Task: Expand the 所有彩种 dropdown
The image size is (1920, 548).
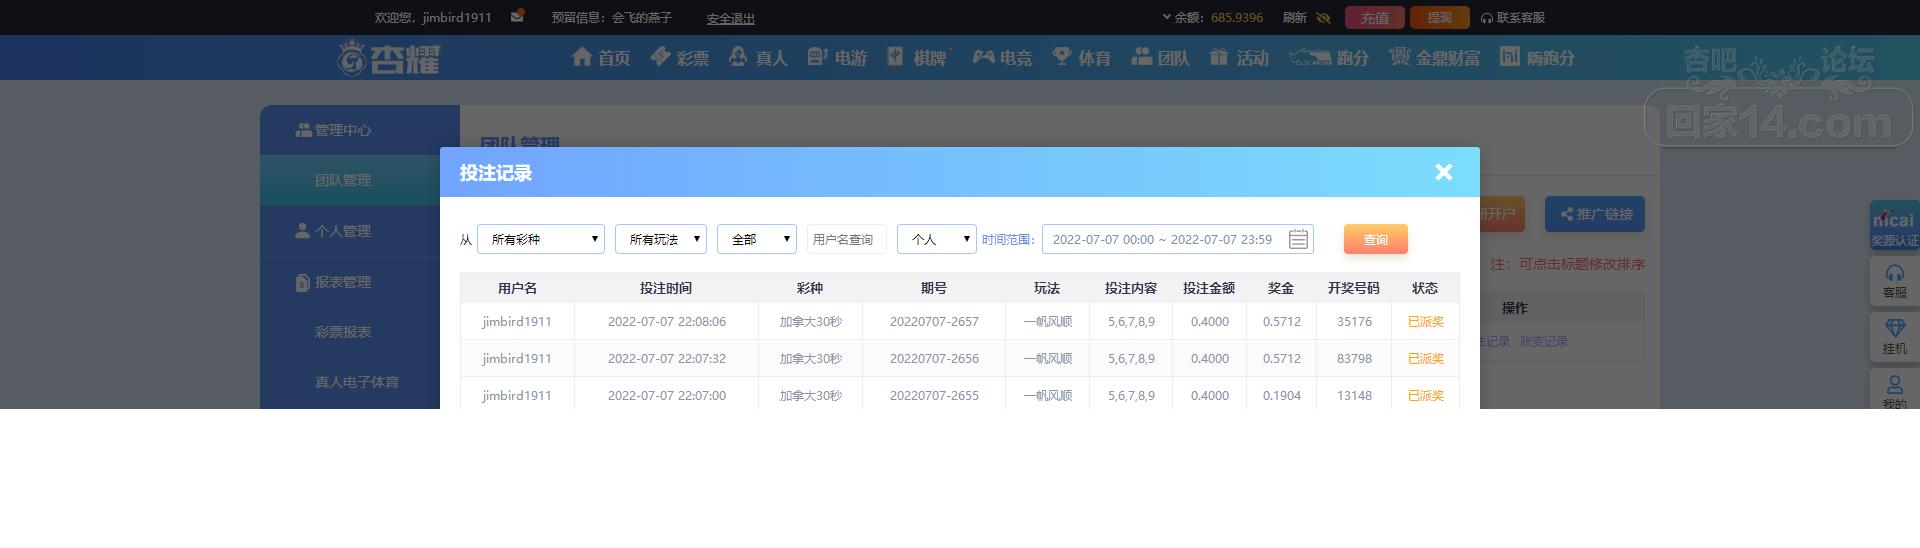Action: [541, 240]
